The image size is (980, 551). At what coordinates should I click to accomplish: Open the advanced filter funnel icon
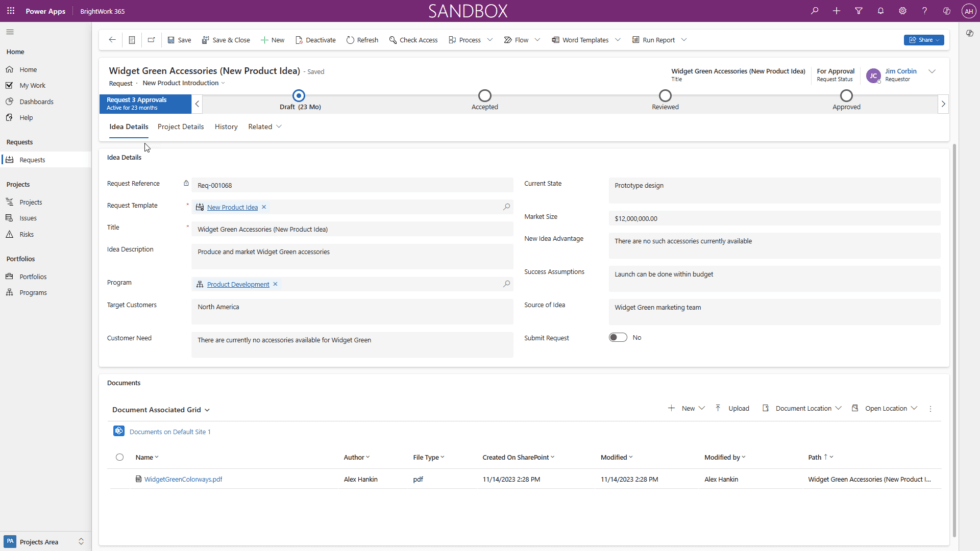pos(858,11)
